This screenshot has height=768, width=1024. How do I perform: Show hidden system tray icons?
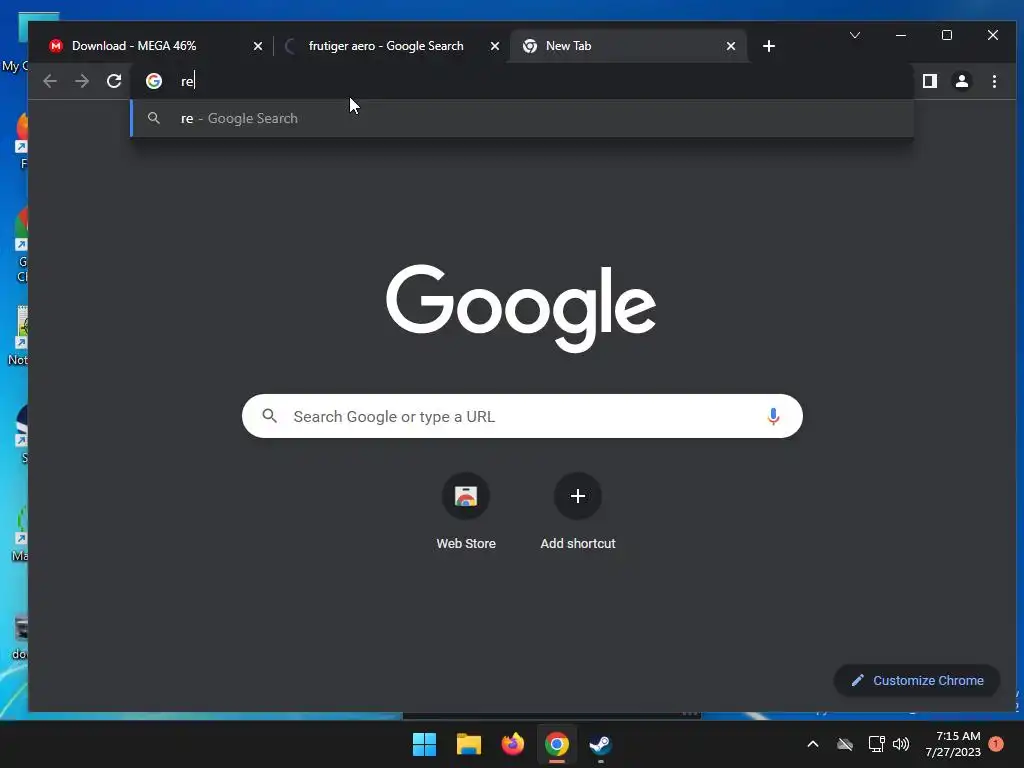point(813,744)
